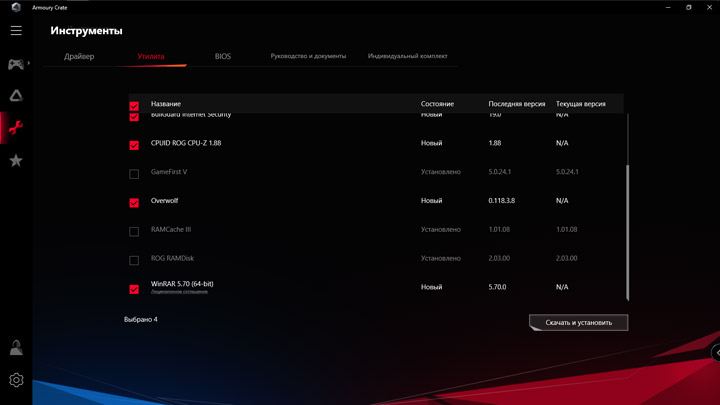Open the settings gear icon
This screenshot has width=720, height=405.
[x=16, y=380]
